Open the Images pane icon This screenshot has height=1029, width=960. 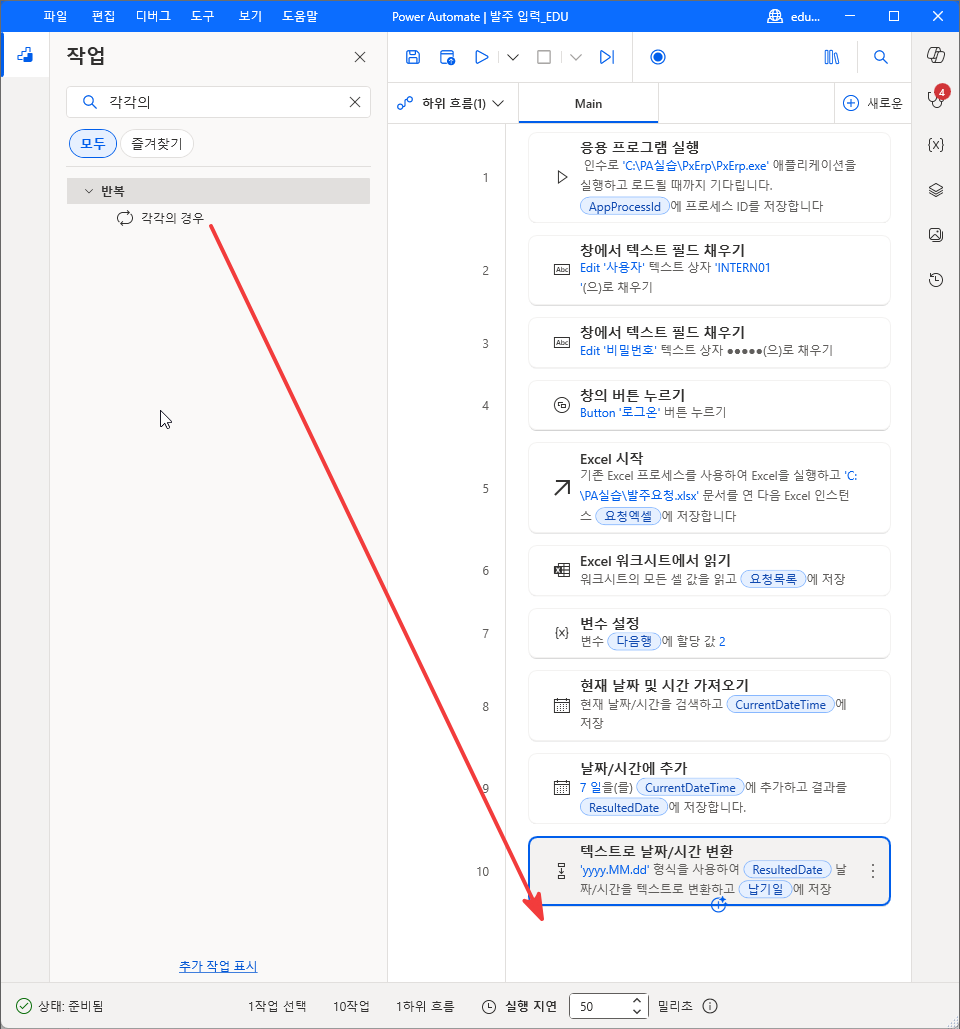click(x=936, y=234)
